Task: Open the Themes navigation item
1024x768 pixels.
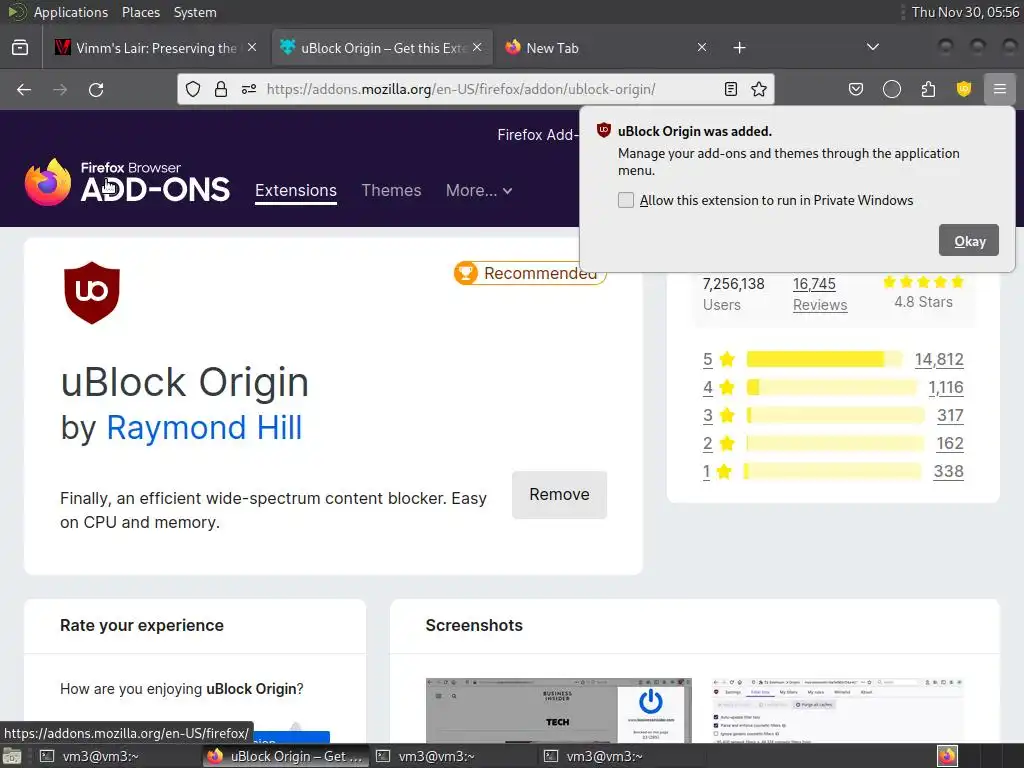Action: (x=391, y=191)
